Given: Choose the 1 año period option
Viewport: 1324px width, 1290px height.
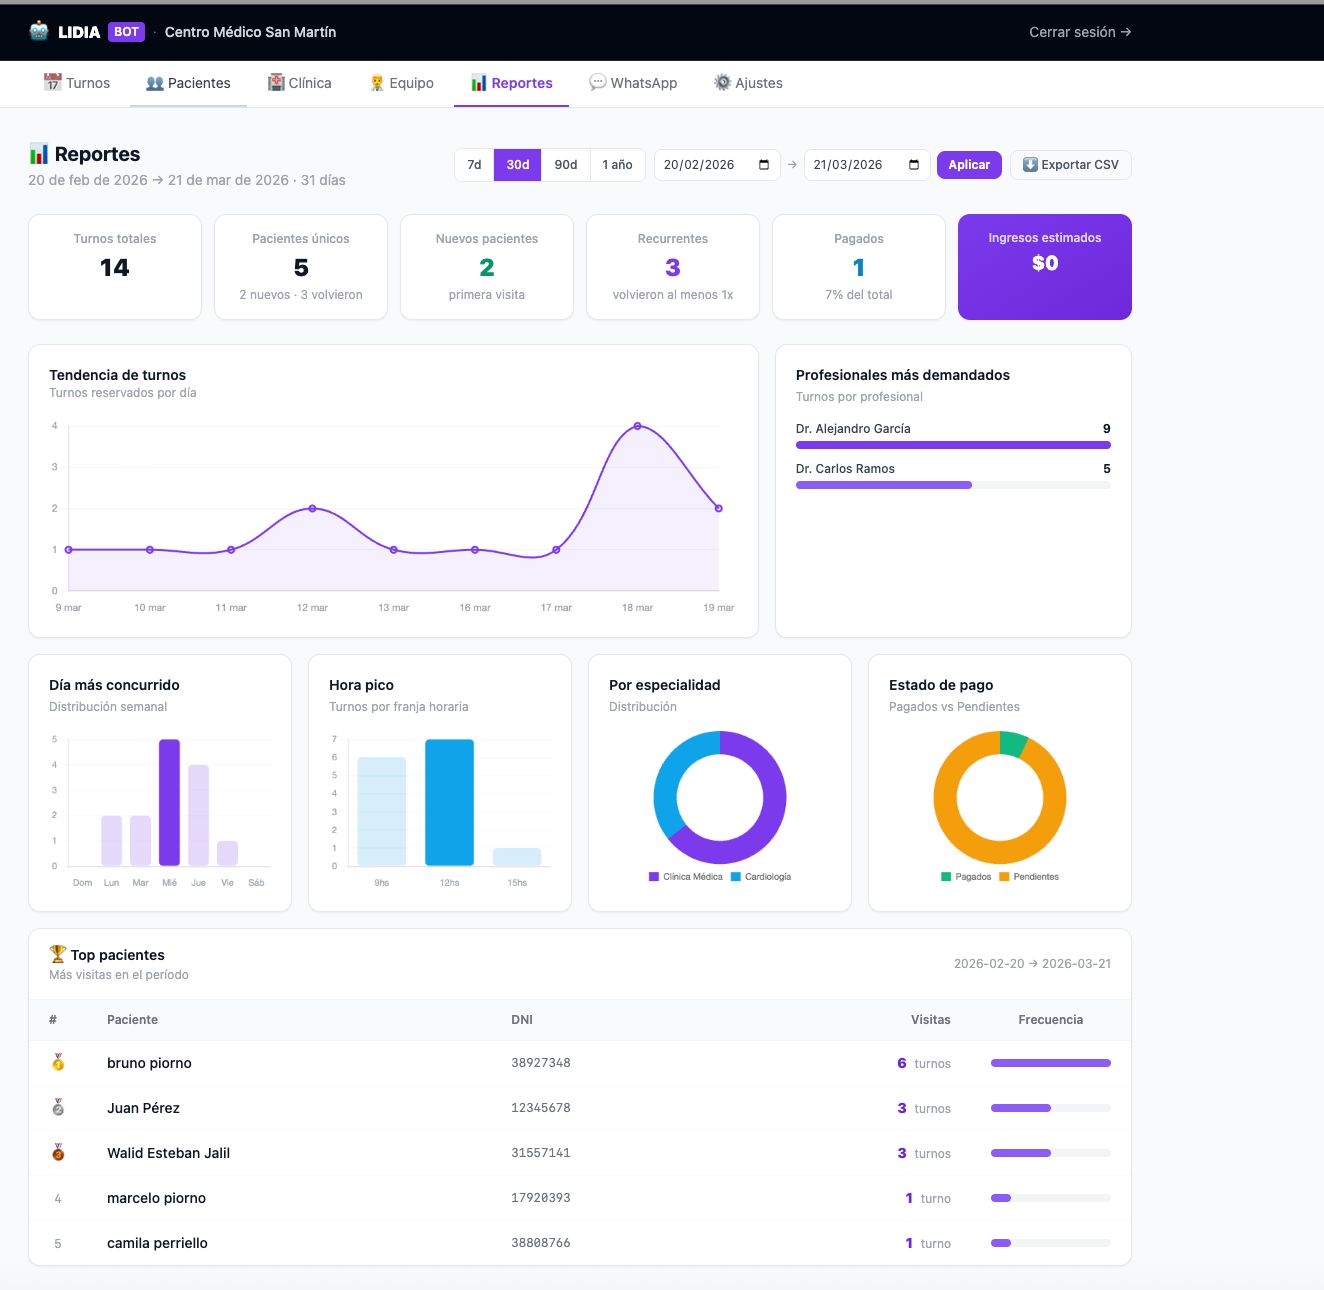Looking at the screenshot, I should pos(617,165).
